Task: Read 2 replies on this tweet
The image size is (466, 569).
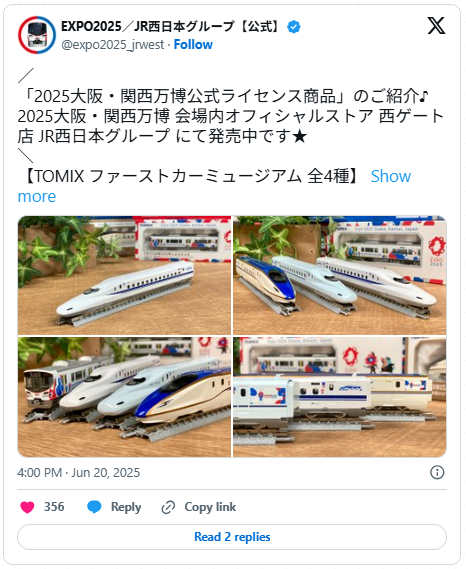Action: [x=232, y=537]
